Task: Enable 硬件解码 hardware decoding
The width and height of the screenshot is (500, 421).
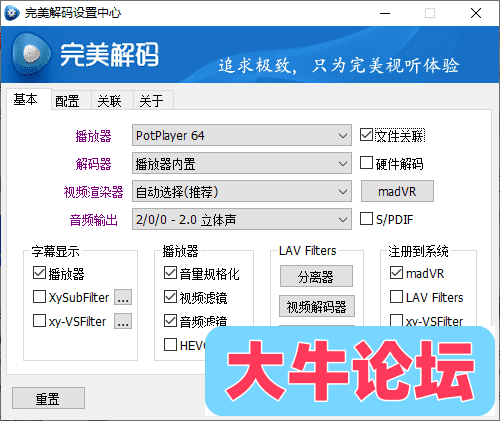Action: [x=366, y=163]
